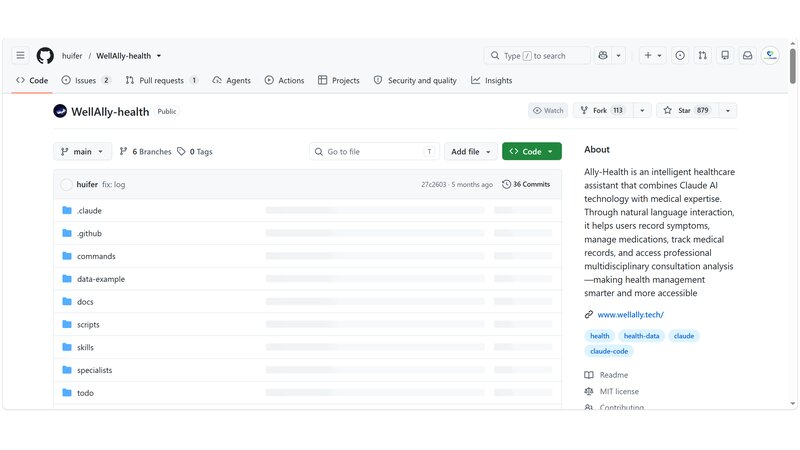Screen dimensions: 800x450
Task: Open the Copilot chat icon
Action: [x=603, y=55]
